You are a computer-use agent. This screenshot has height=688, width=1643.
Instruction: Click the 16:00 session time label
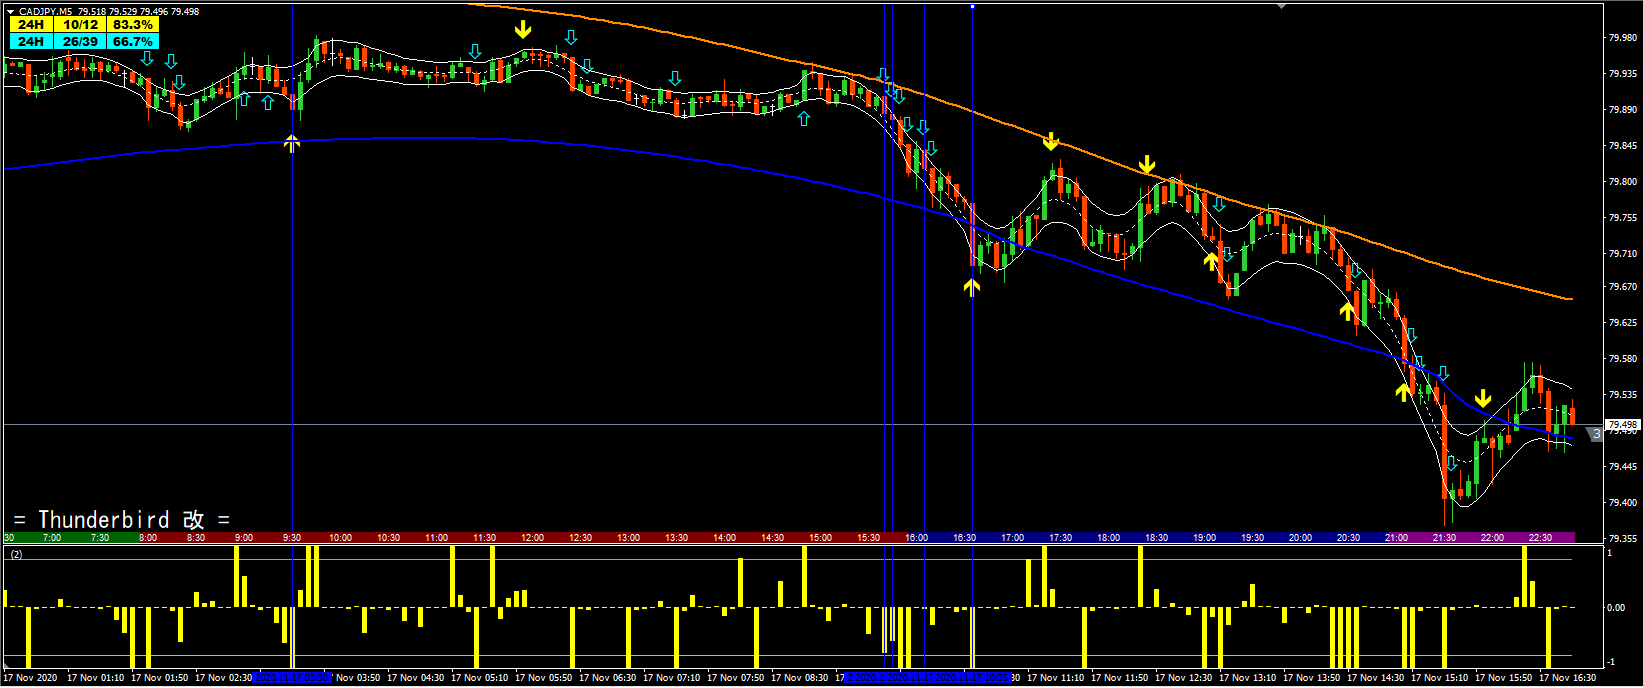click(x=916, y=538)
